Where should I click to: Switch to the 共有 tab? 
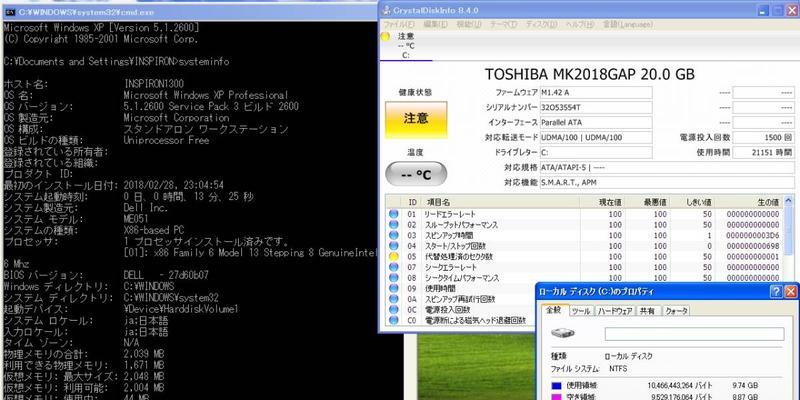tap(648, 311)
